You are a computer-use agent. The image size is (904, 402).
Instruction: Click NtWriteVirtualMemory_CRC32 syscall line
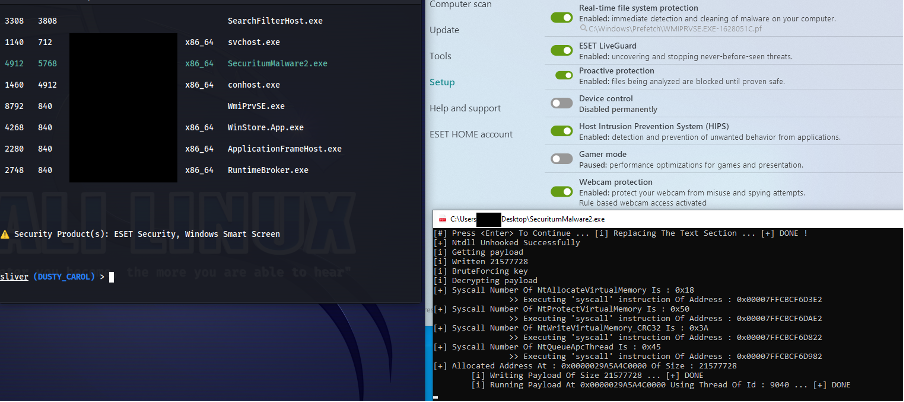pyautogui.click(x=571, y=328)
